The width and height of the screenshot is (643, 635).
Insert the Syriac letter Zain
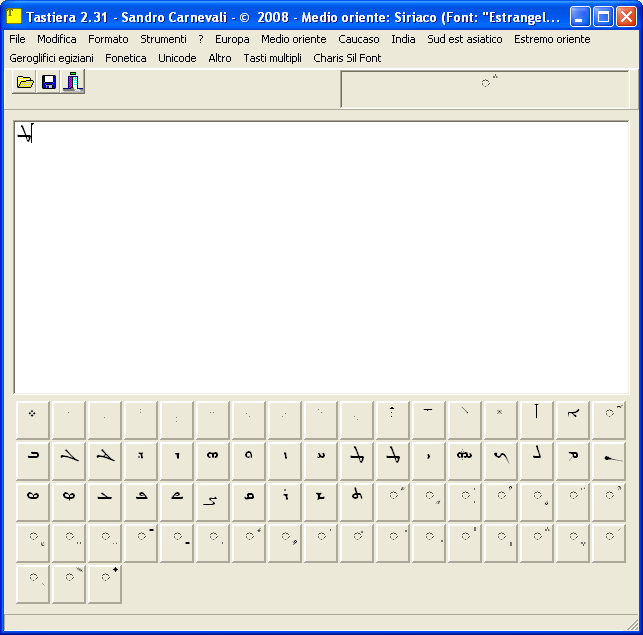285,461
